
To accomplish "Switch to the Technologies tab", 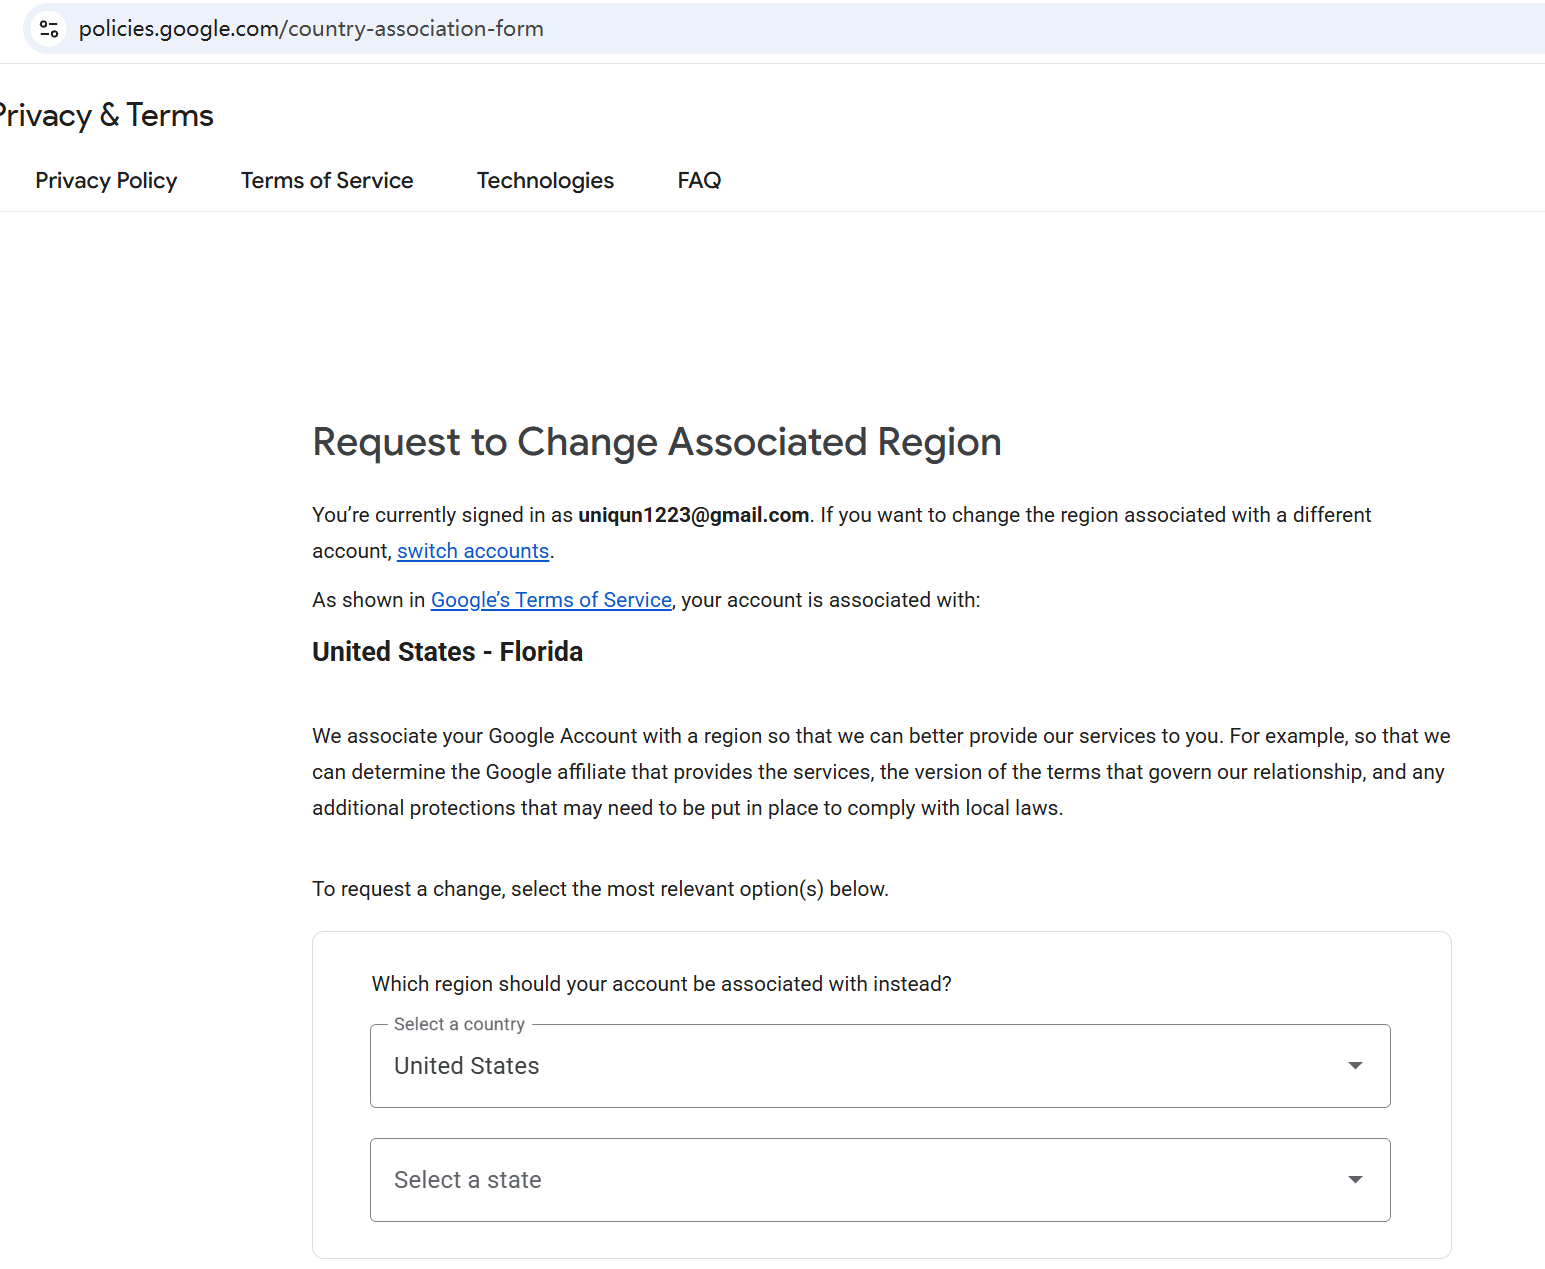I will [x=545, y=181].
